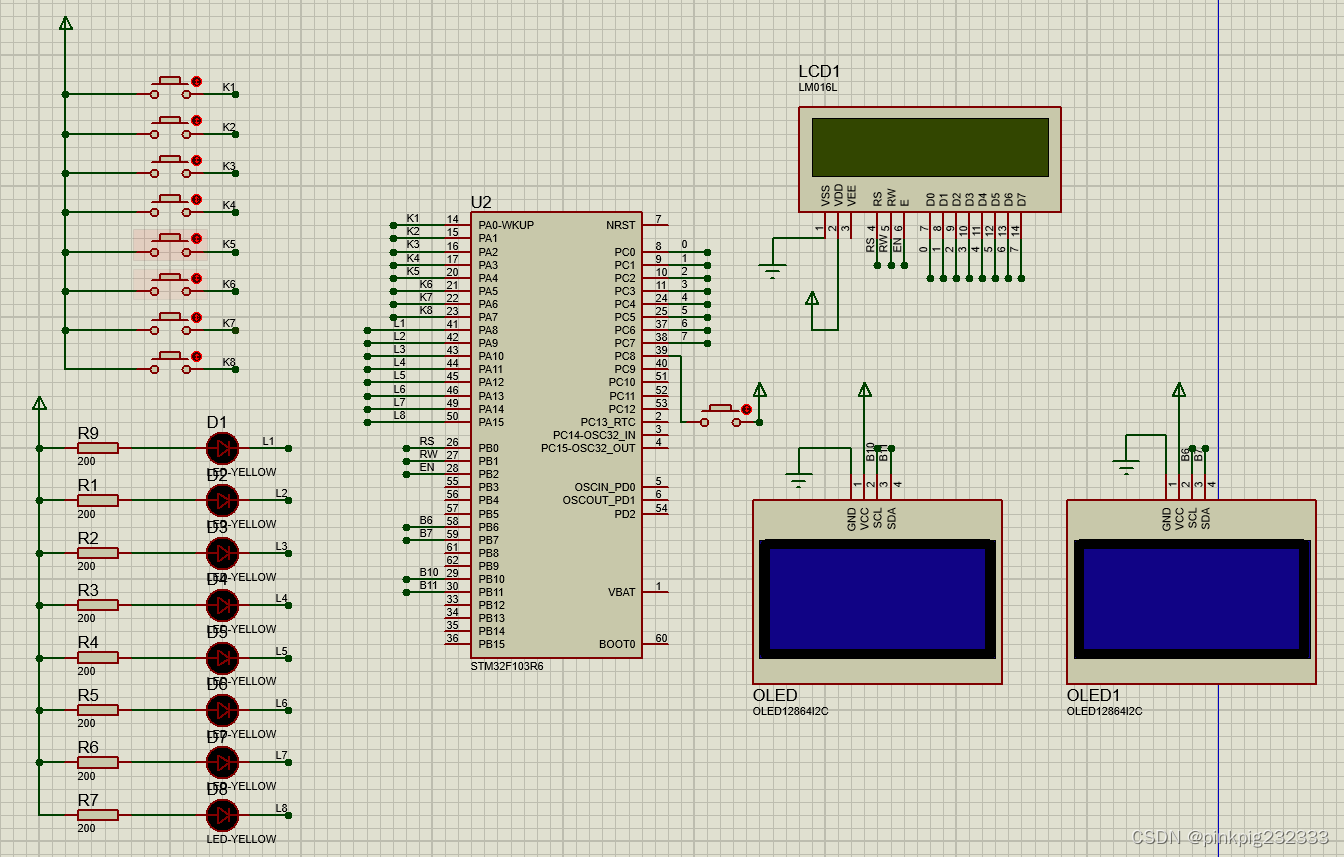Viewport: 1344px width, 857px height.
Task: Select the PC15-OSC32_OUT pin label
Action: pos(588,448)
